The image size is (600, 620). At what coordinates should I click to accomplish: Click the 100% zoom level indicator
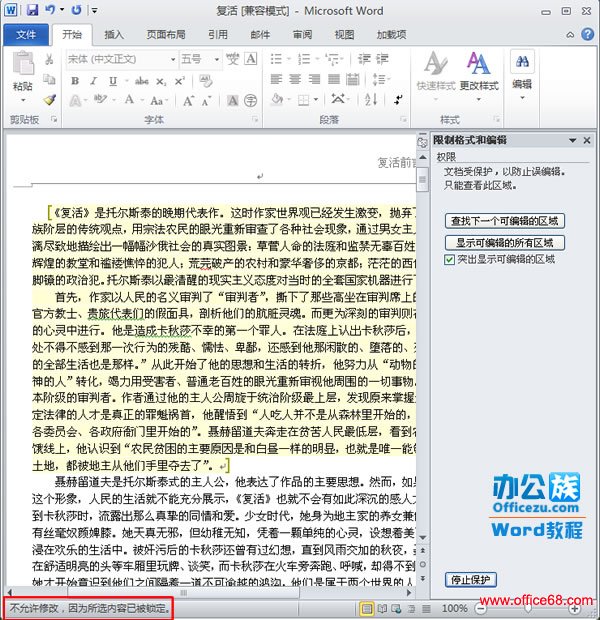click(x=454, y=609)
